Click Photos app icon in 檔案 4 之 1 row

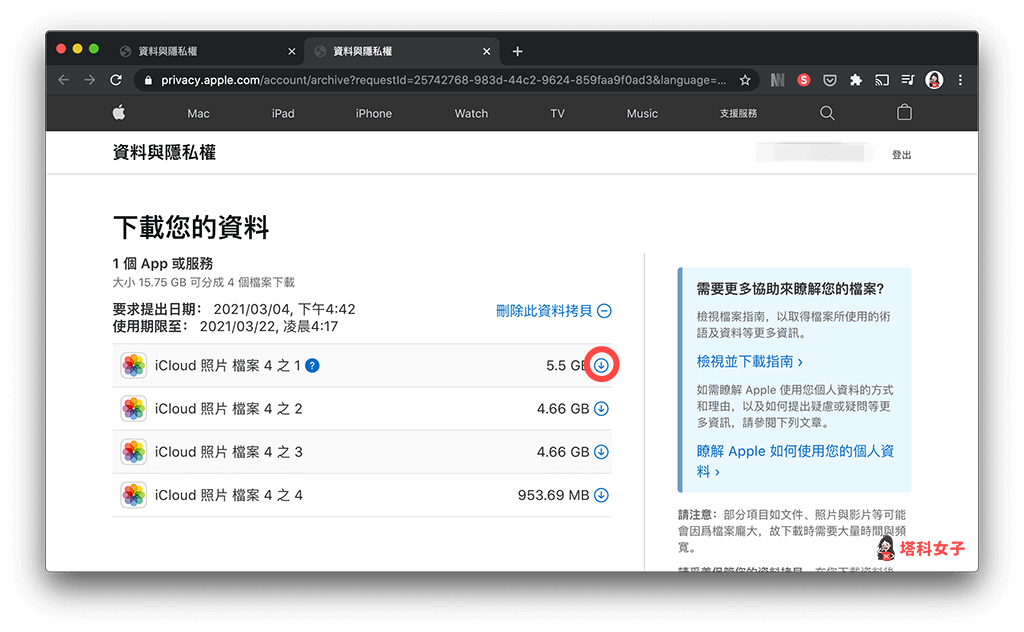coord(134,366)
